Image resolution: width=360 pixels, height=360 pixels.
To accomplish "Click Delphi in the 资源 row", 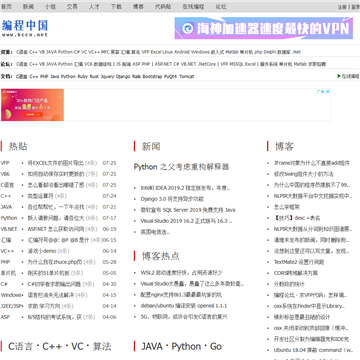I will [x=269, y=52].
